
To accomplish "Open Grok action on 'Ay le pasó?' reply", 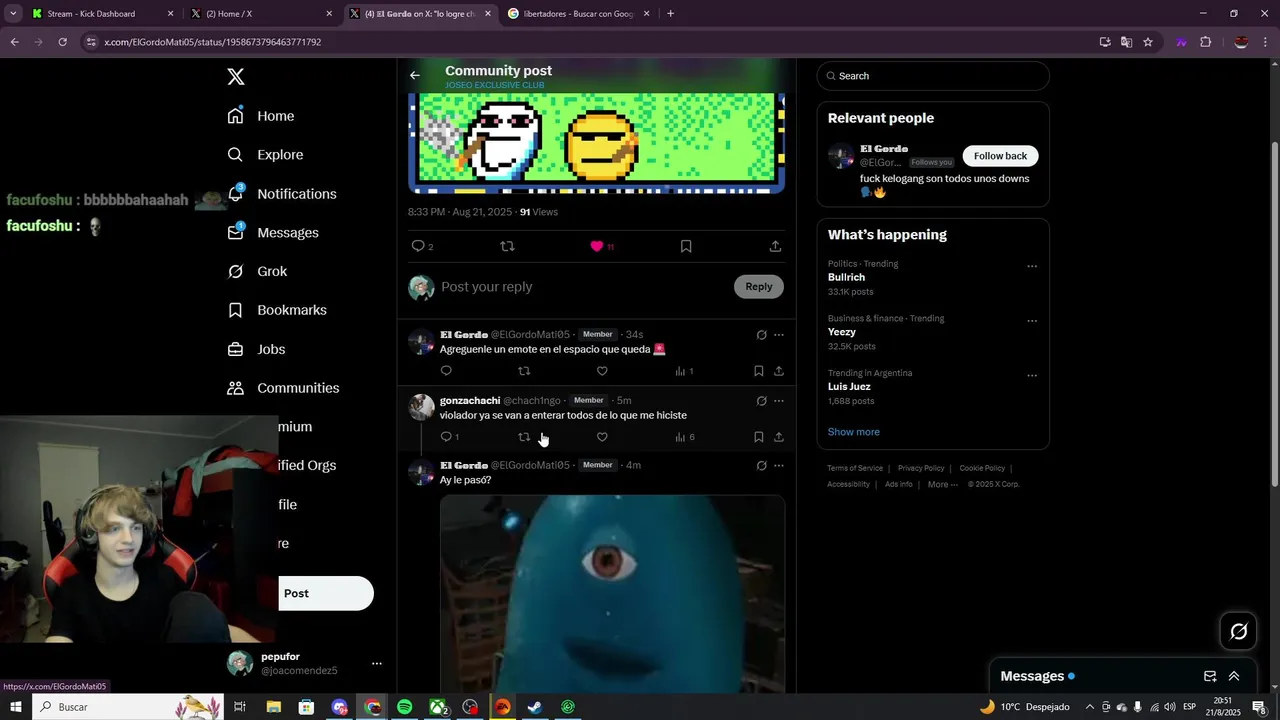I will (x=761, y=466).
